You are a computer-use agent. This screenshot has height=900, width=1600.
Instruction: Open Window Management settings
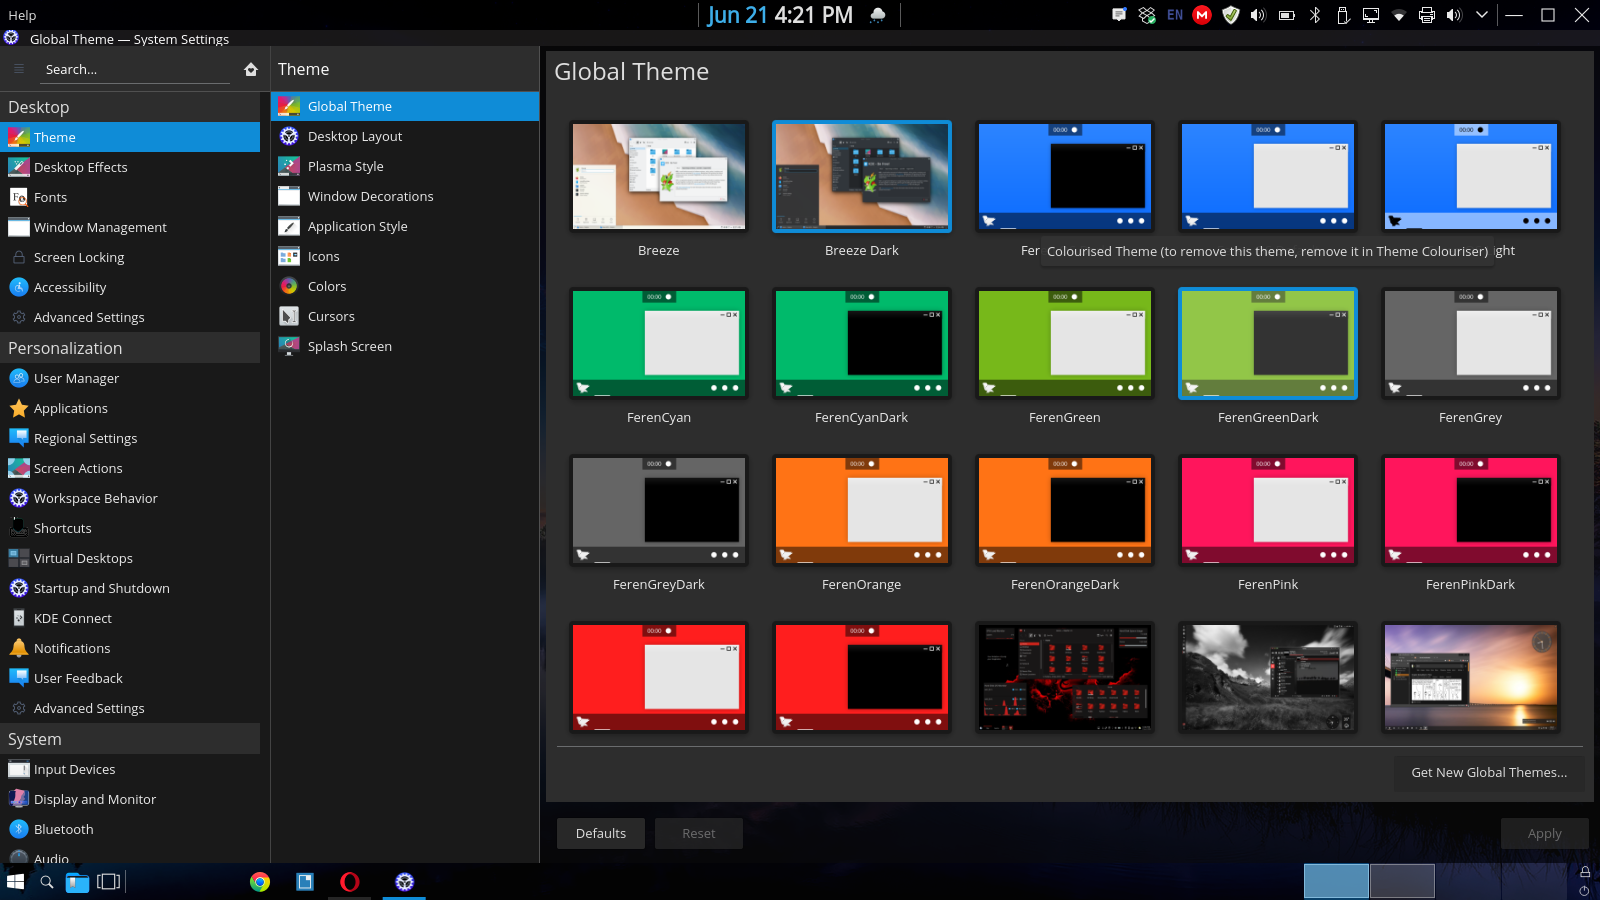coord(130,227)
